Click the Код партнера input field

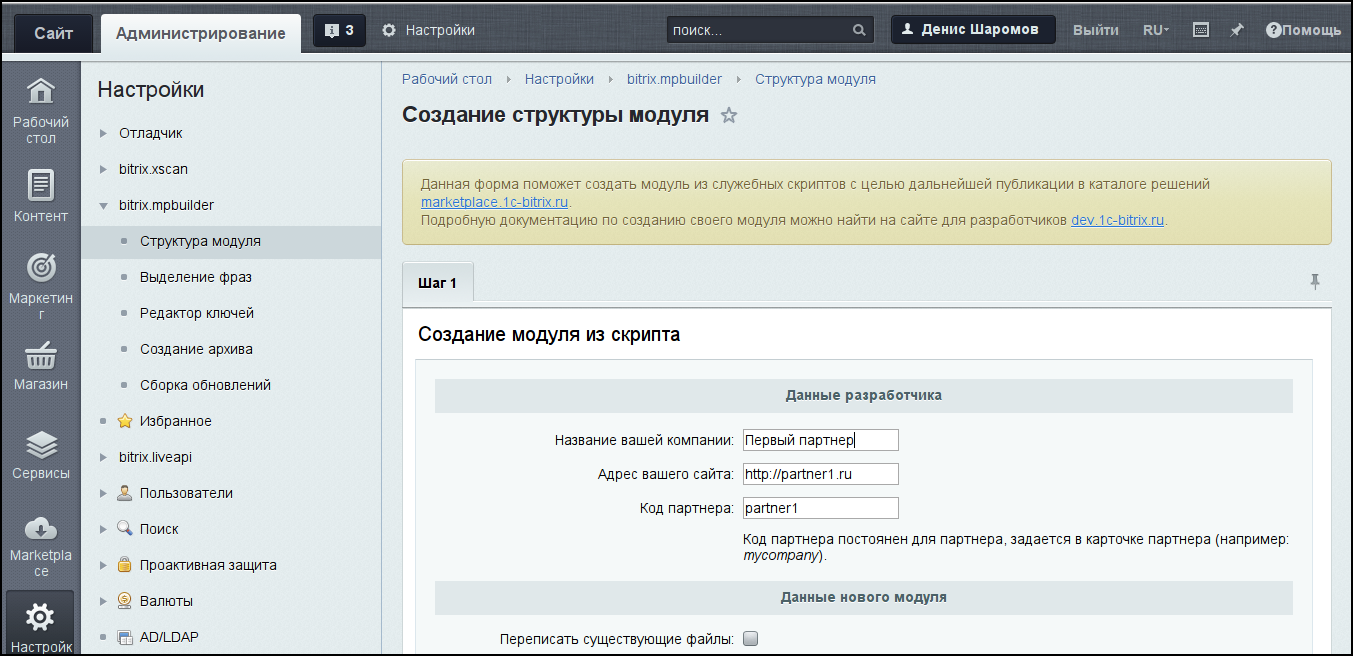coord(820,508)
